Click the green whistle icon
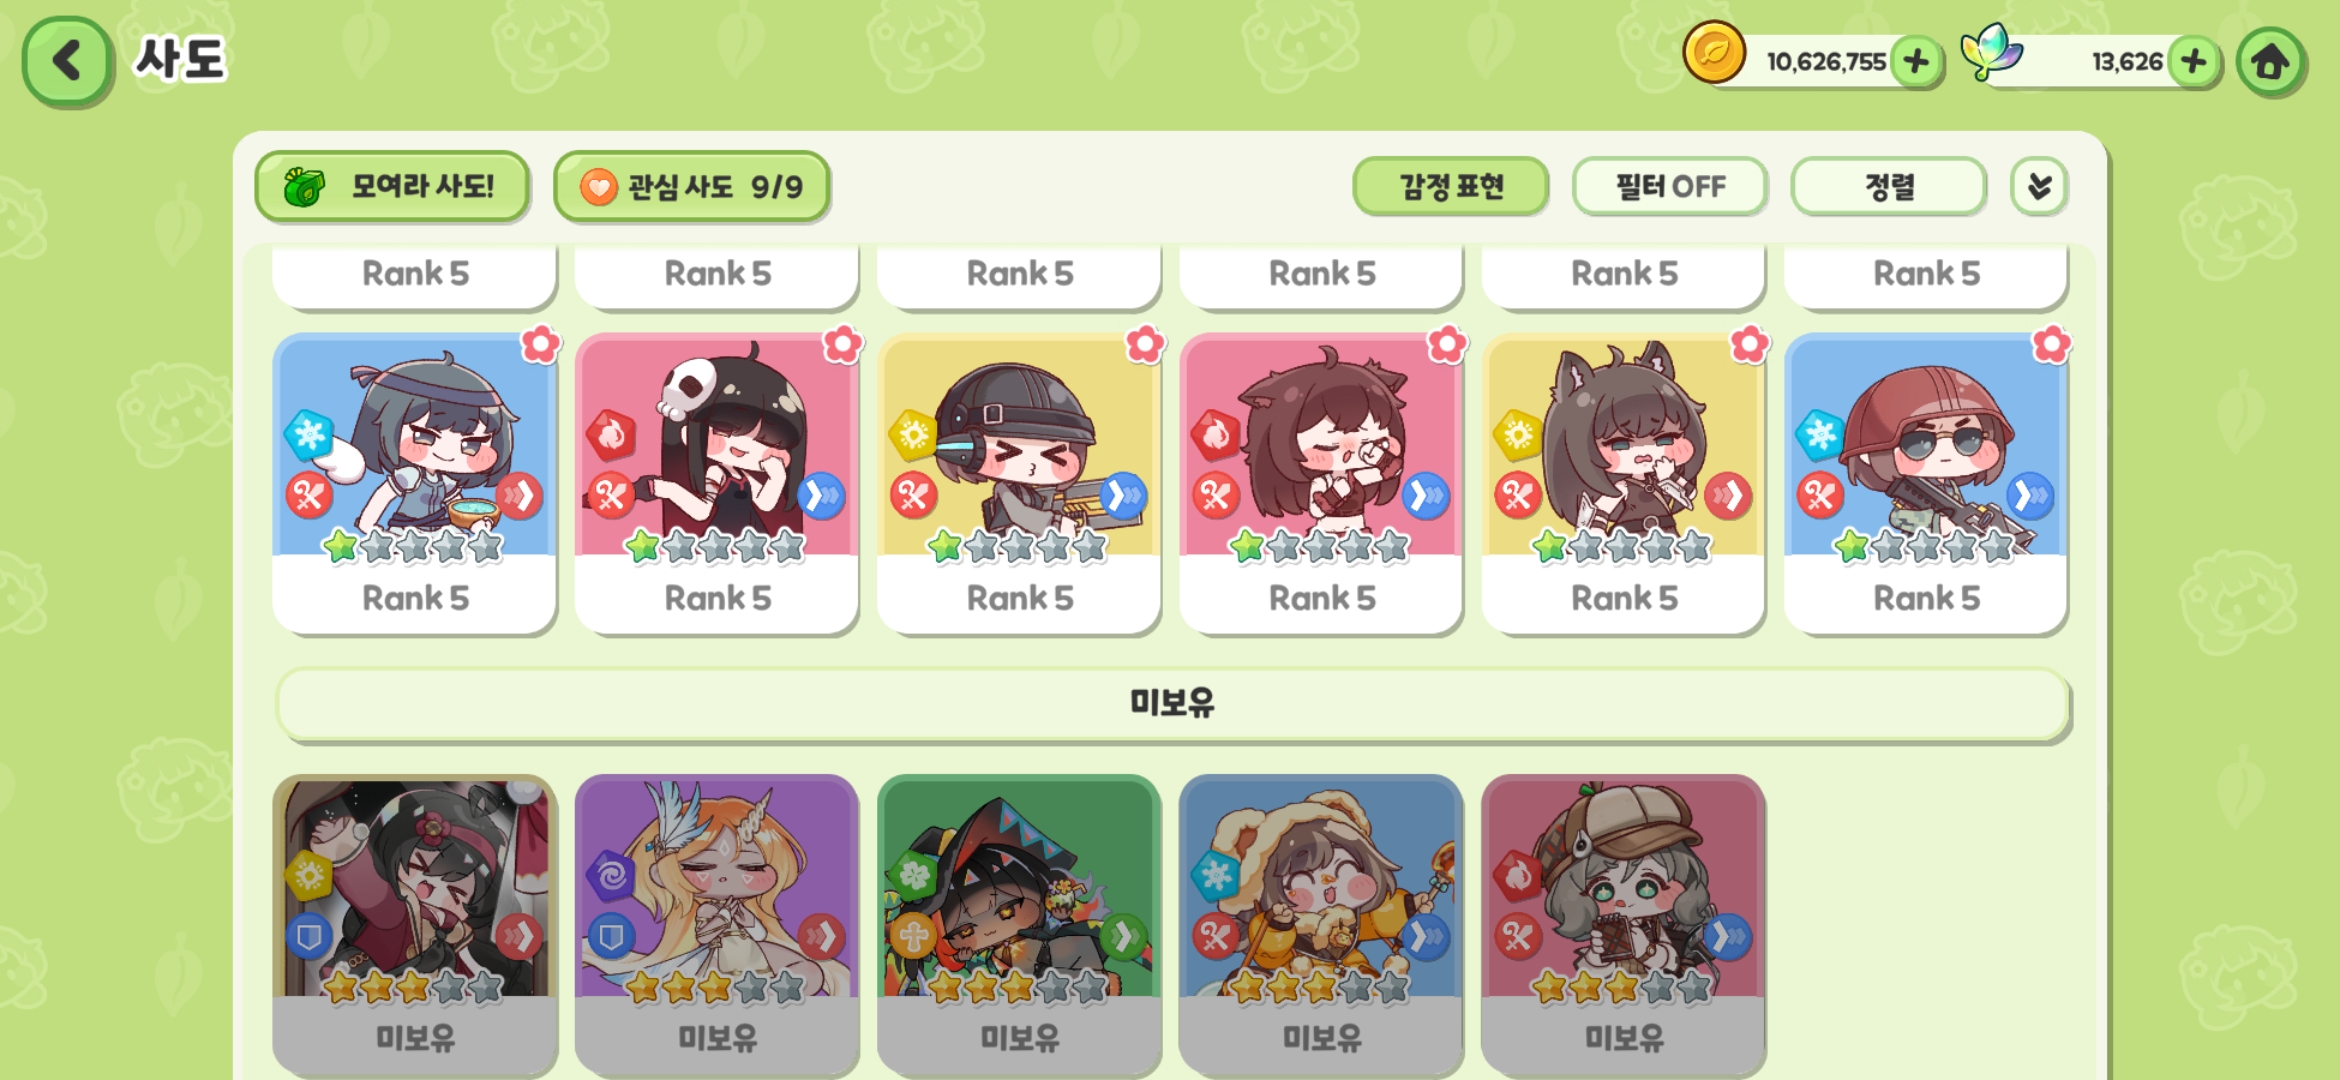2340x1080 pixels. (x=304, y=187)
